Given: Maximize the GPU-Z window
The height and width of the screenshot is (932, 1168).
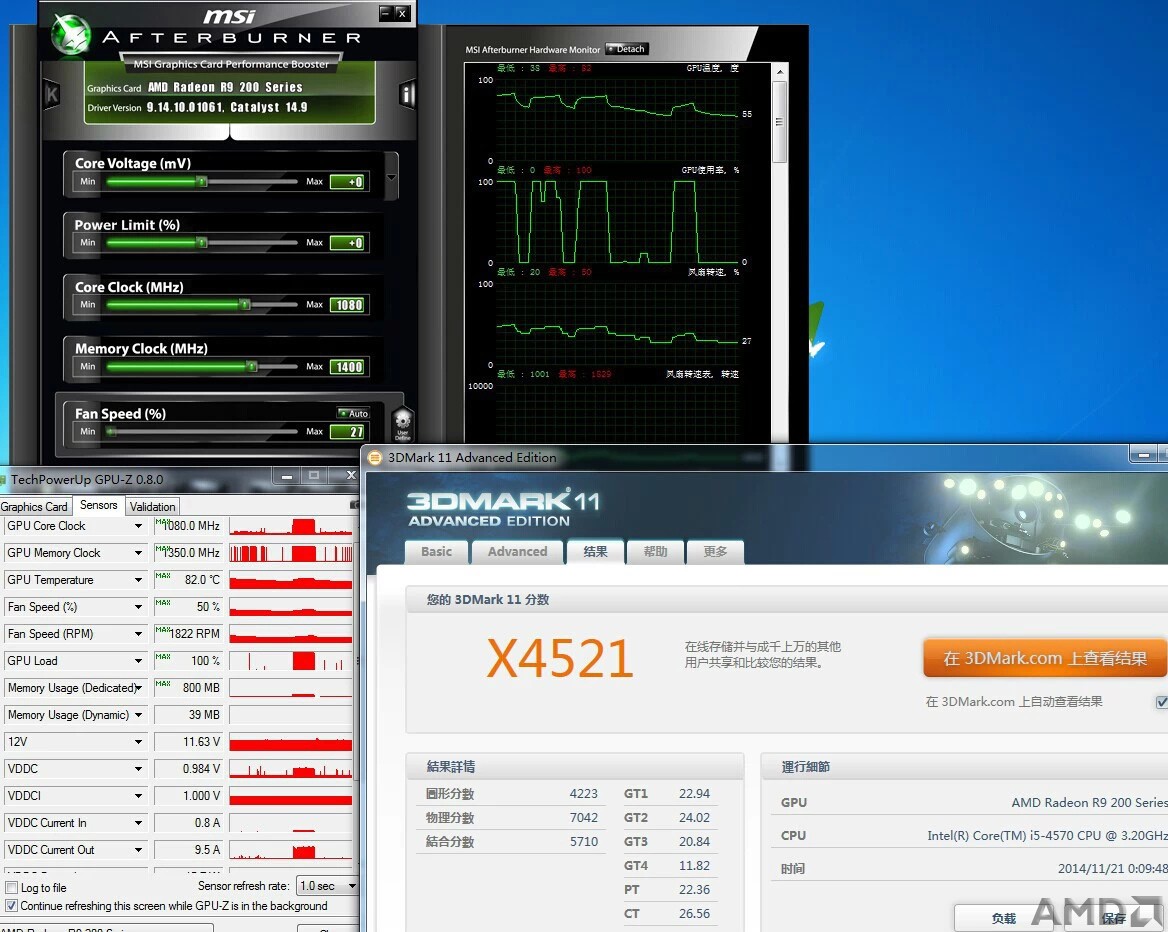Looking at the screenshot, I should coord(314,475).
